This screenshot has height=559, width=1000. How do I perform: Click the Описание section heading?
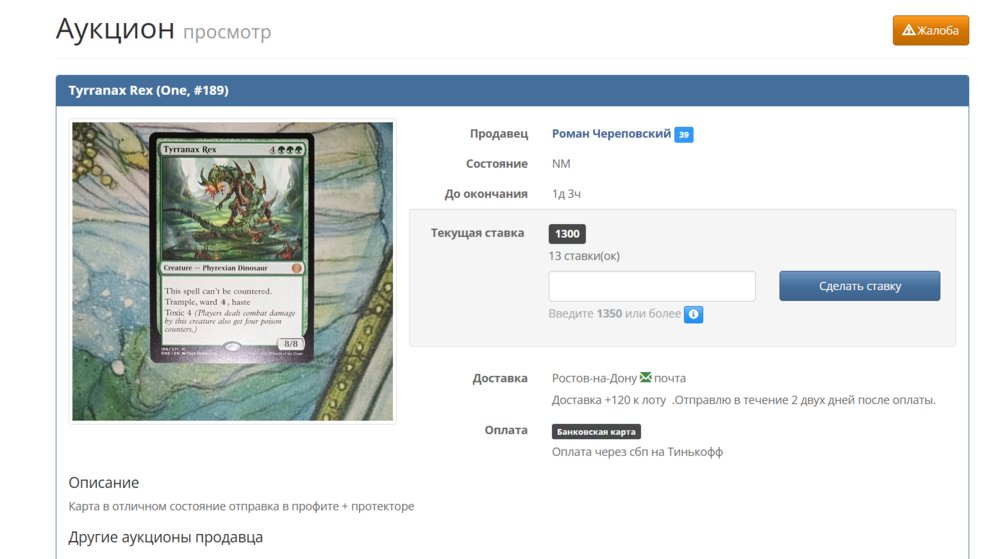(104, 483)
